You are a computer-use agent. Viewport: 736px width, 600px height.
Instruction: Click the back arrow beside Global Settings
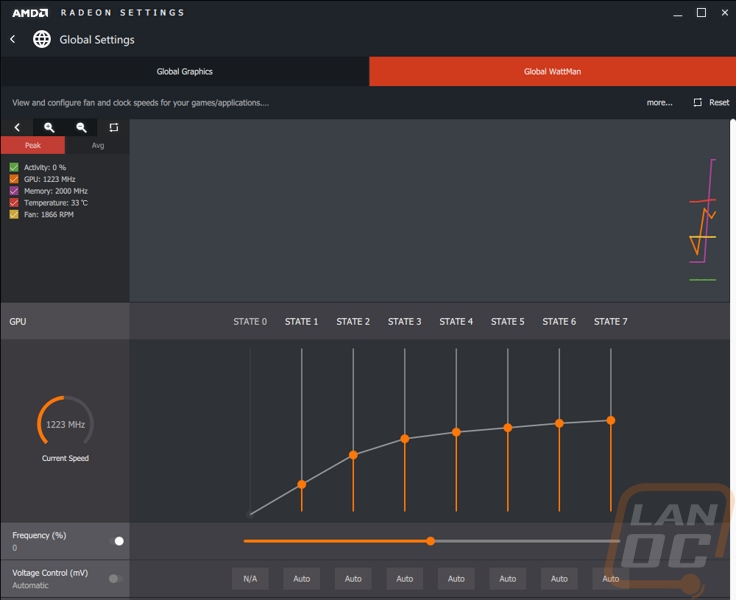click(13, 39)
